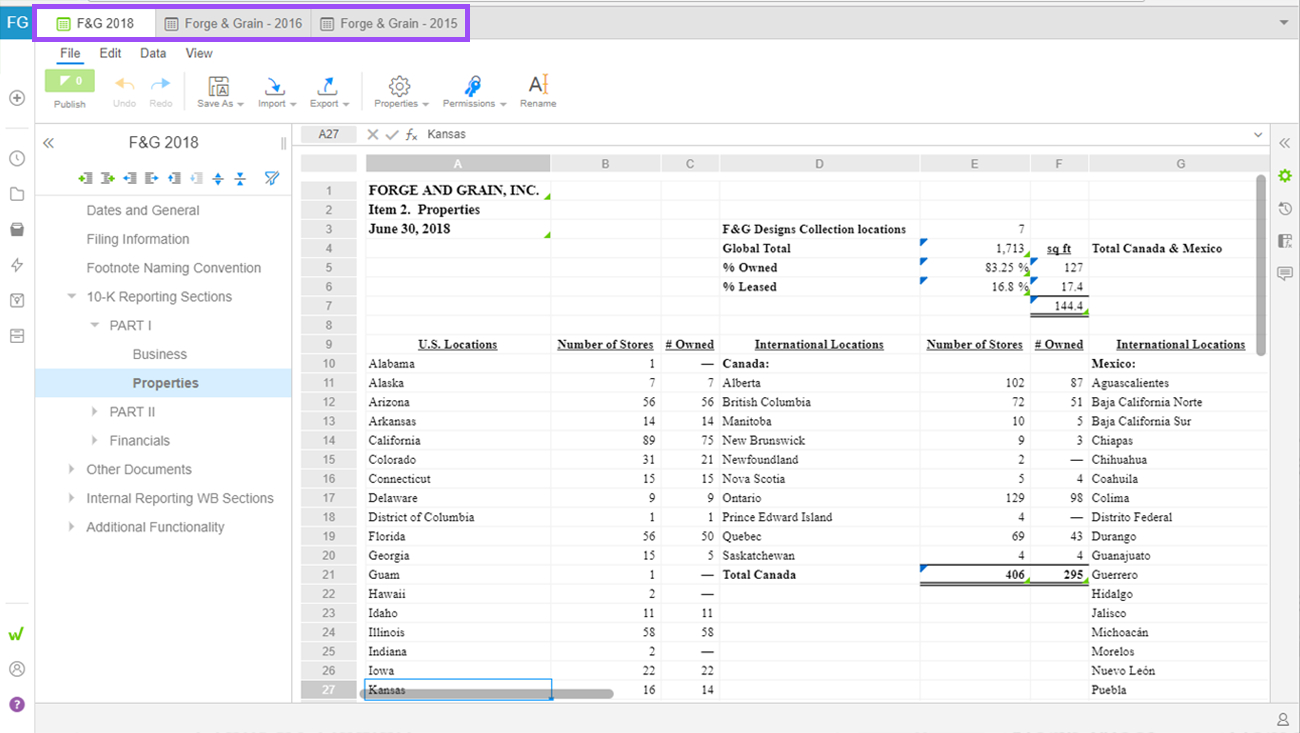Open the Properties gear in toolbar
The height and width of the screenshot is (733, 1300).
400,88
